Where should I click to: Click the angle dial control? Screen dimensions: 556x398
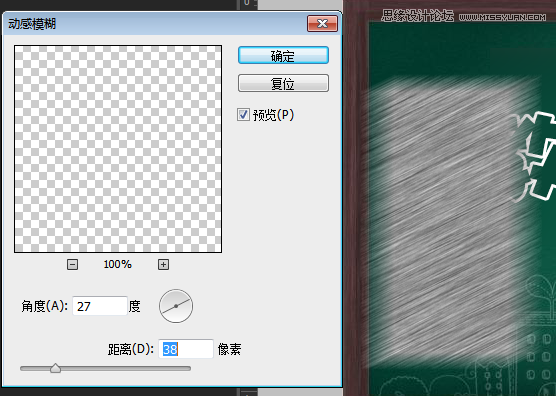(176, 306)
